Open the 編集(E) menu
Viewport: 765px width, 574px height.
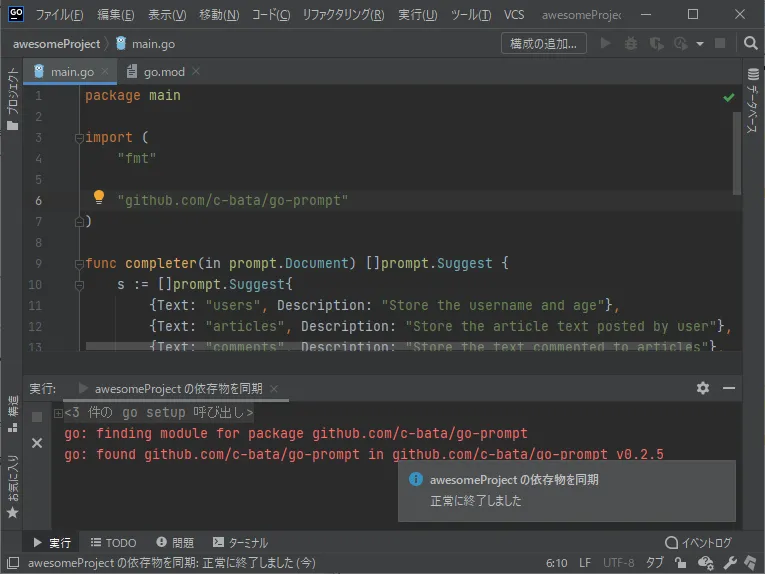pyautogui.click(x=116, y=15)
